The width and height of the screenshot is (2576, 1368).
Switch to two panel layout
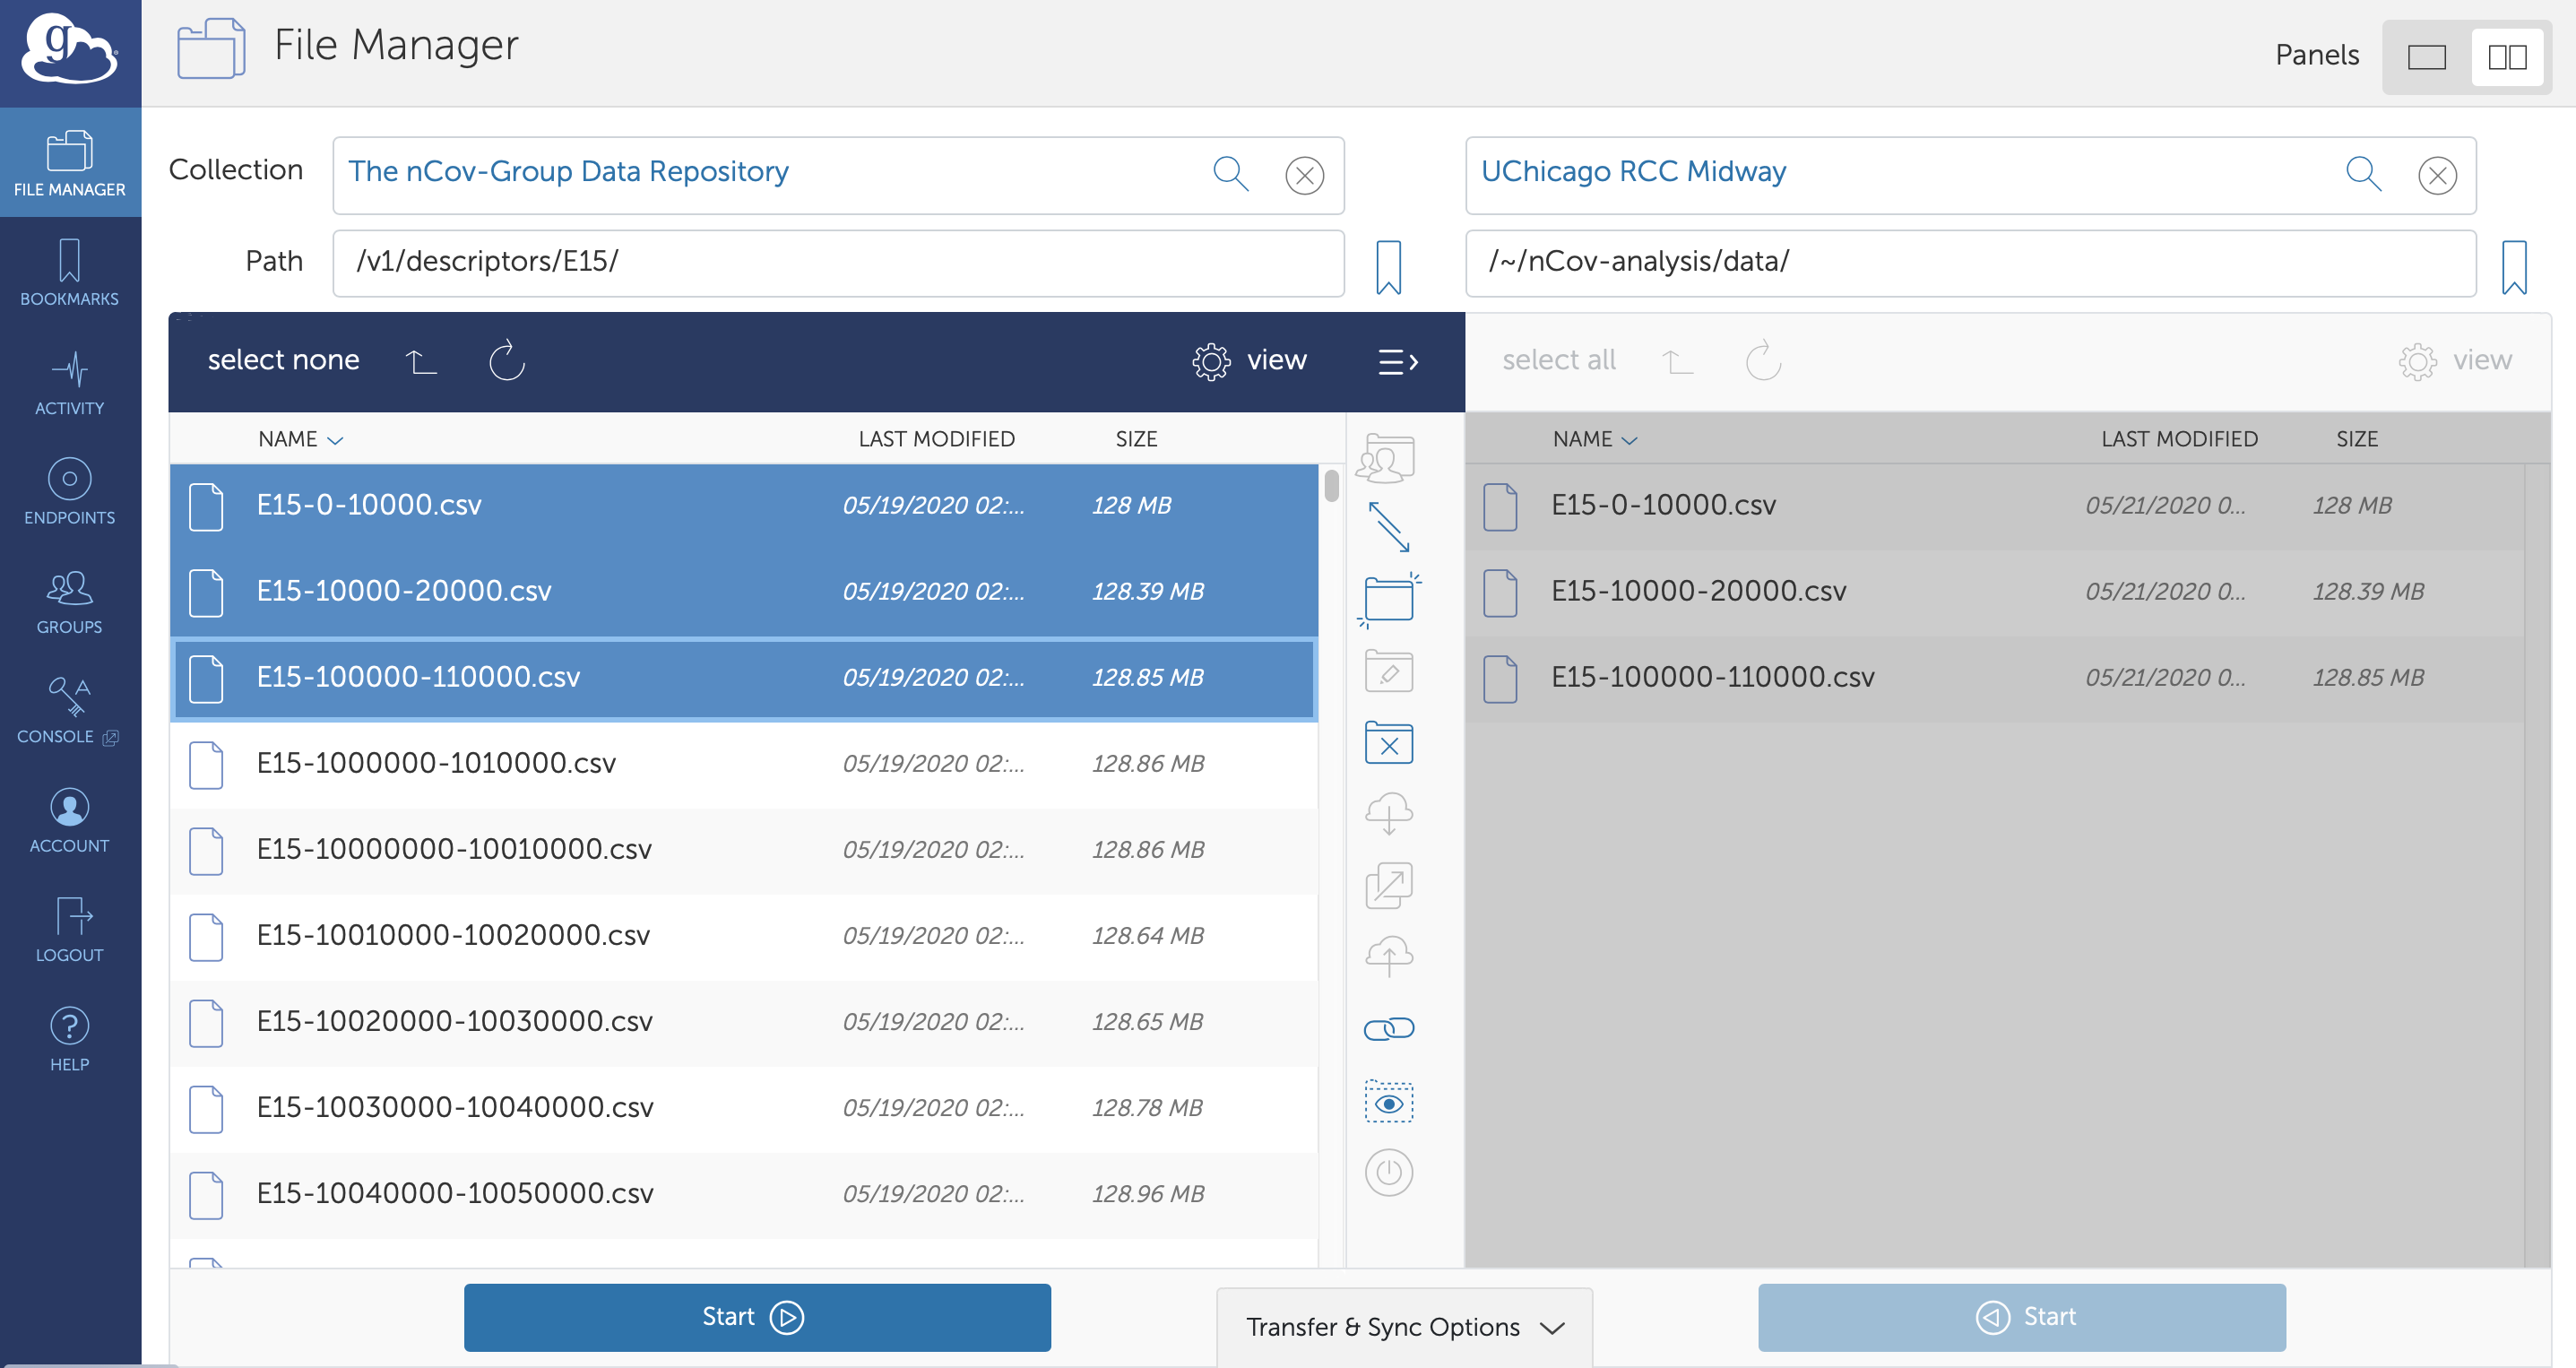[x=2506, y=57]
